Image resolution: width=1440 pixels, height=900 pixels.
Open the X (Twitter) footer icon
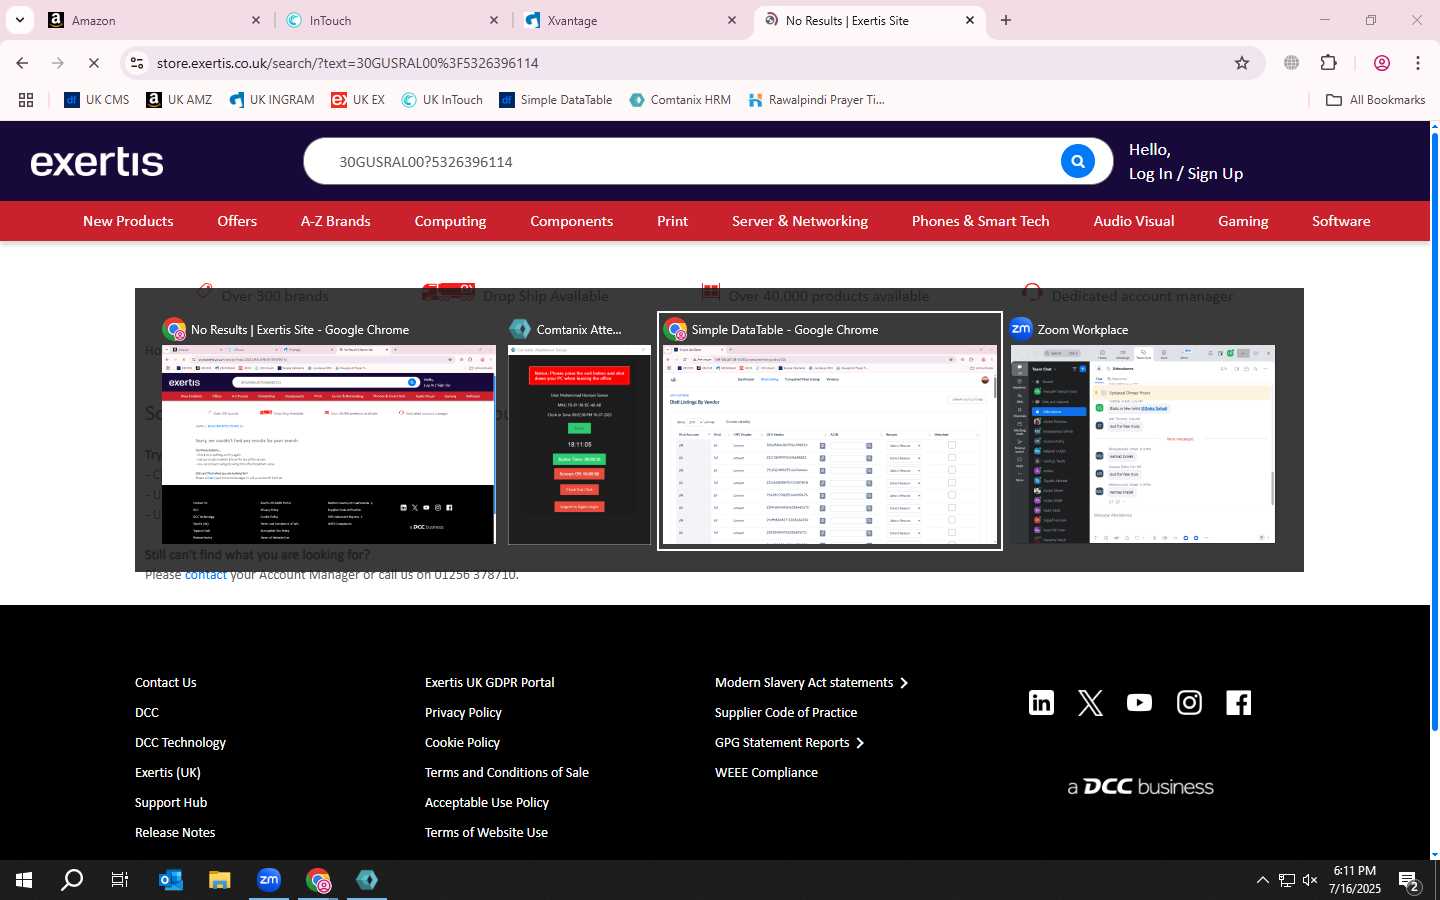tap(1090, 703)
